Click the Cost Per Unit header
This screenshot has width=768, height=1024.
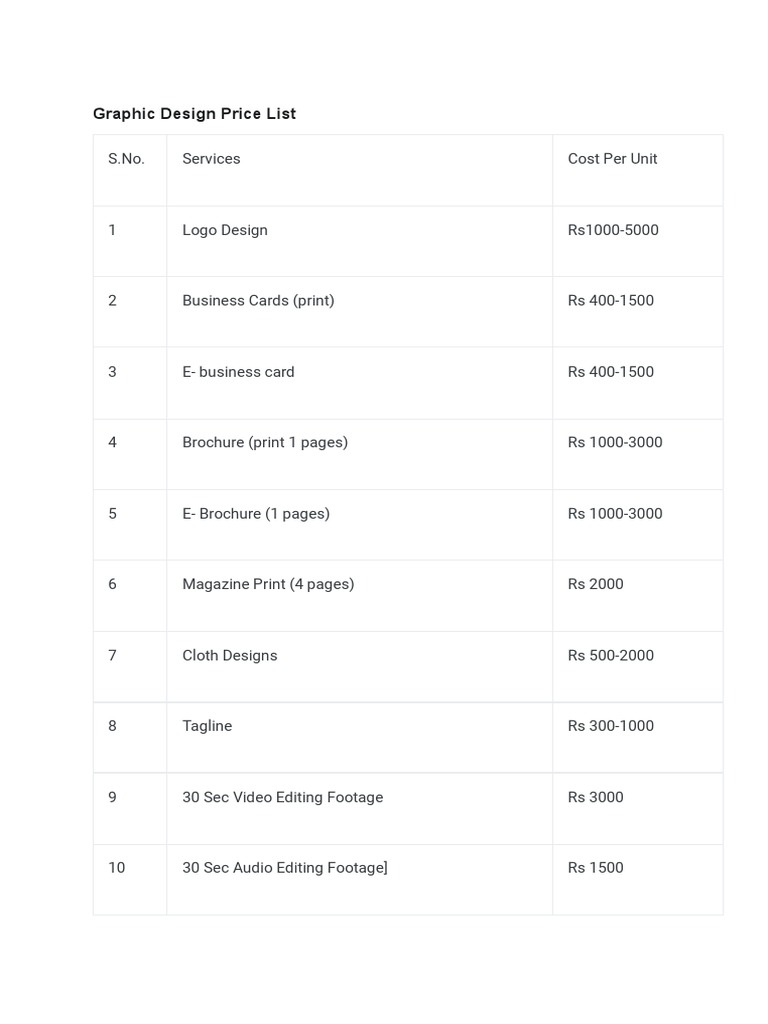(612, 159)
